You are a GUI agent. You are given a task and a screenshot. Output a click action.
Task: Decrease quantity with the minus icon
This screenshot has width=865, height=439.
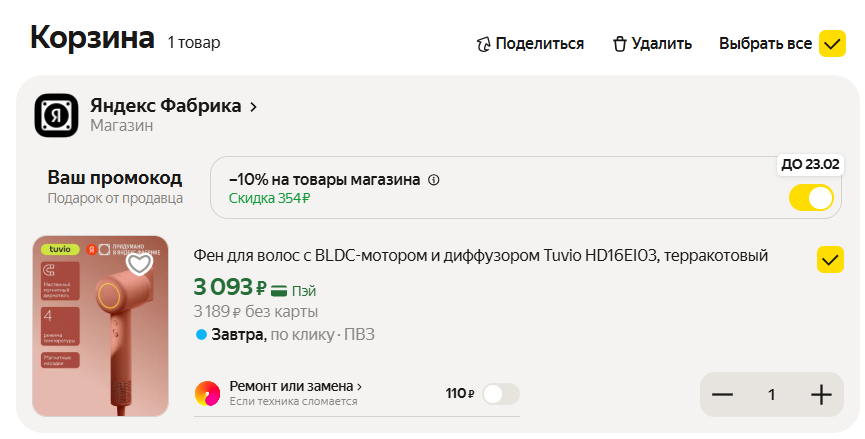(x=722, y=395)
